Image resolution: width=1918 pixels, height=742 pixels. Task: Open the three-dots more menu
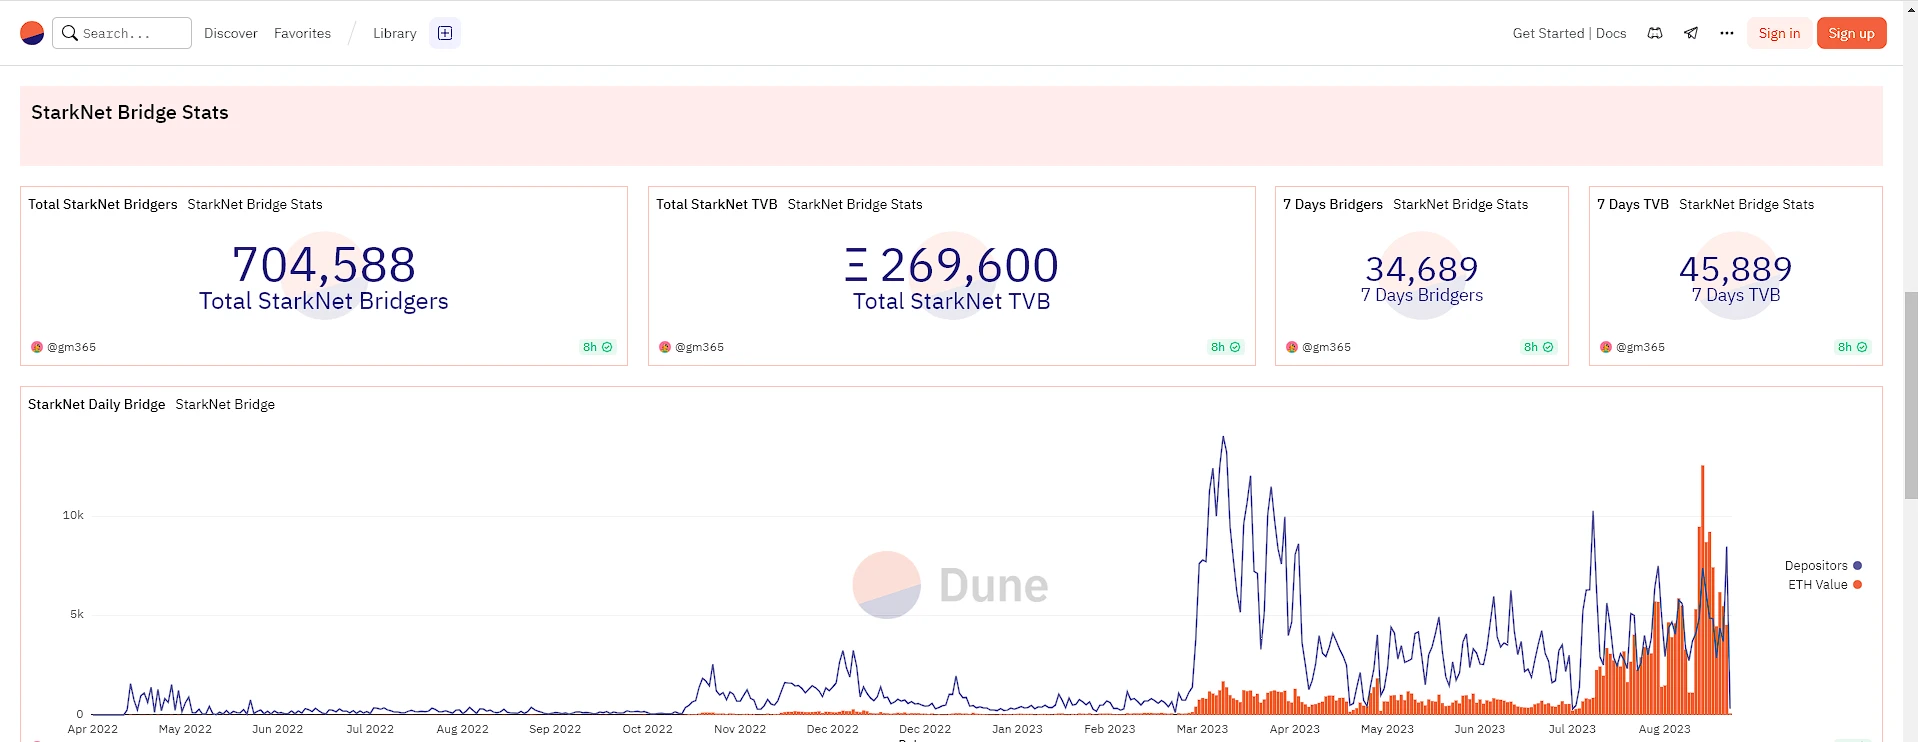[x=1727, y=33]
